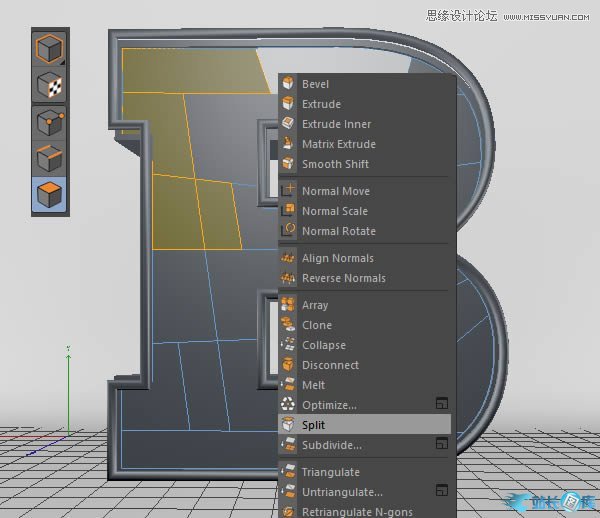Pick Matrix Extrude in the menu
Viewport: 600px width, 518px height.
click(338, 144)
